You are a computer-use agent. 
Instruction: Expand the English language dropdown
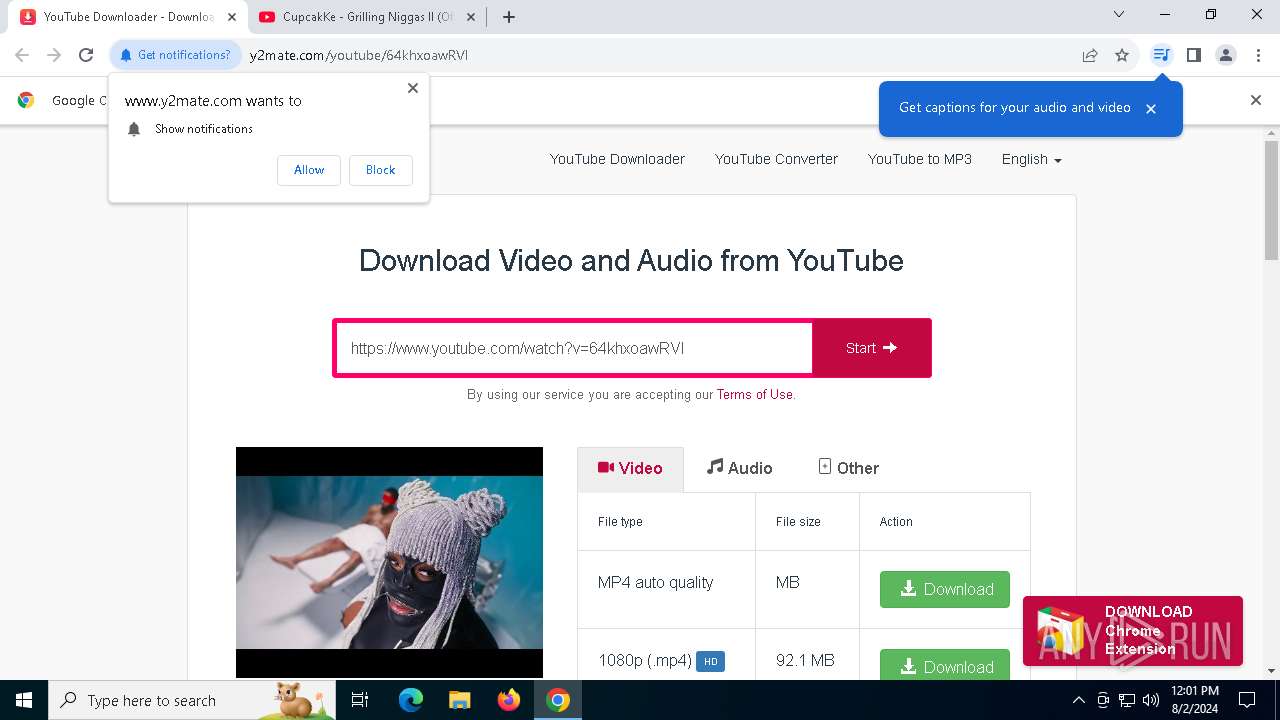(1031, 159)
